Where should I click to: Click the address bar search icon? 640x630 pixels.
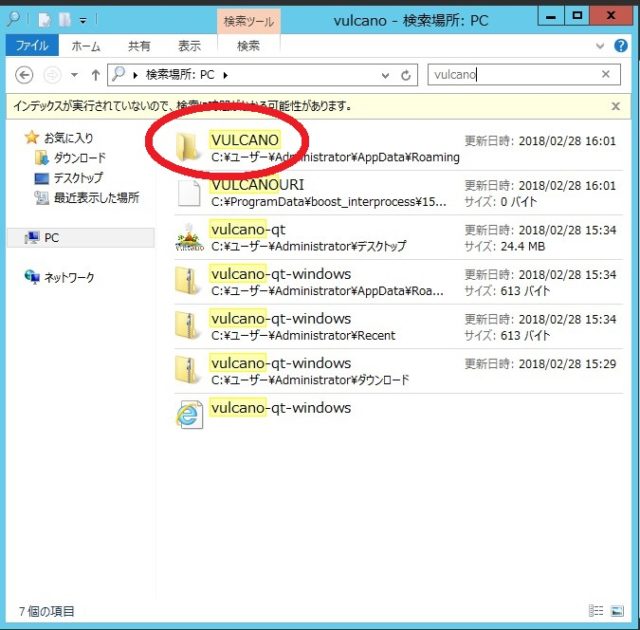[x=118, y=74]
